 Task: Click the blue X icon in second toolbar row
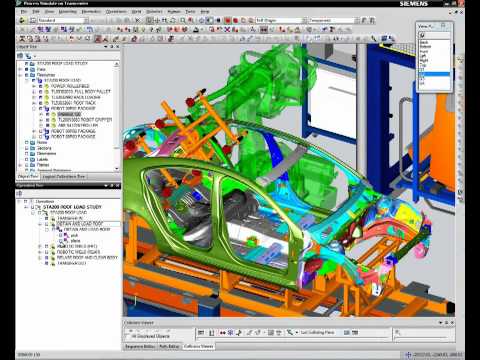click(227, 30)
